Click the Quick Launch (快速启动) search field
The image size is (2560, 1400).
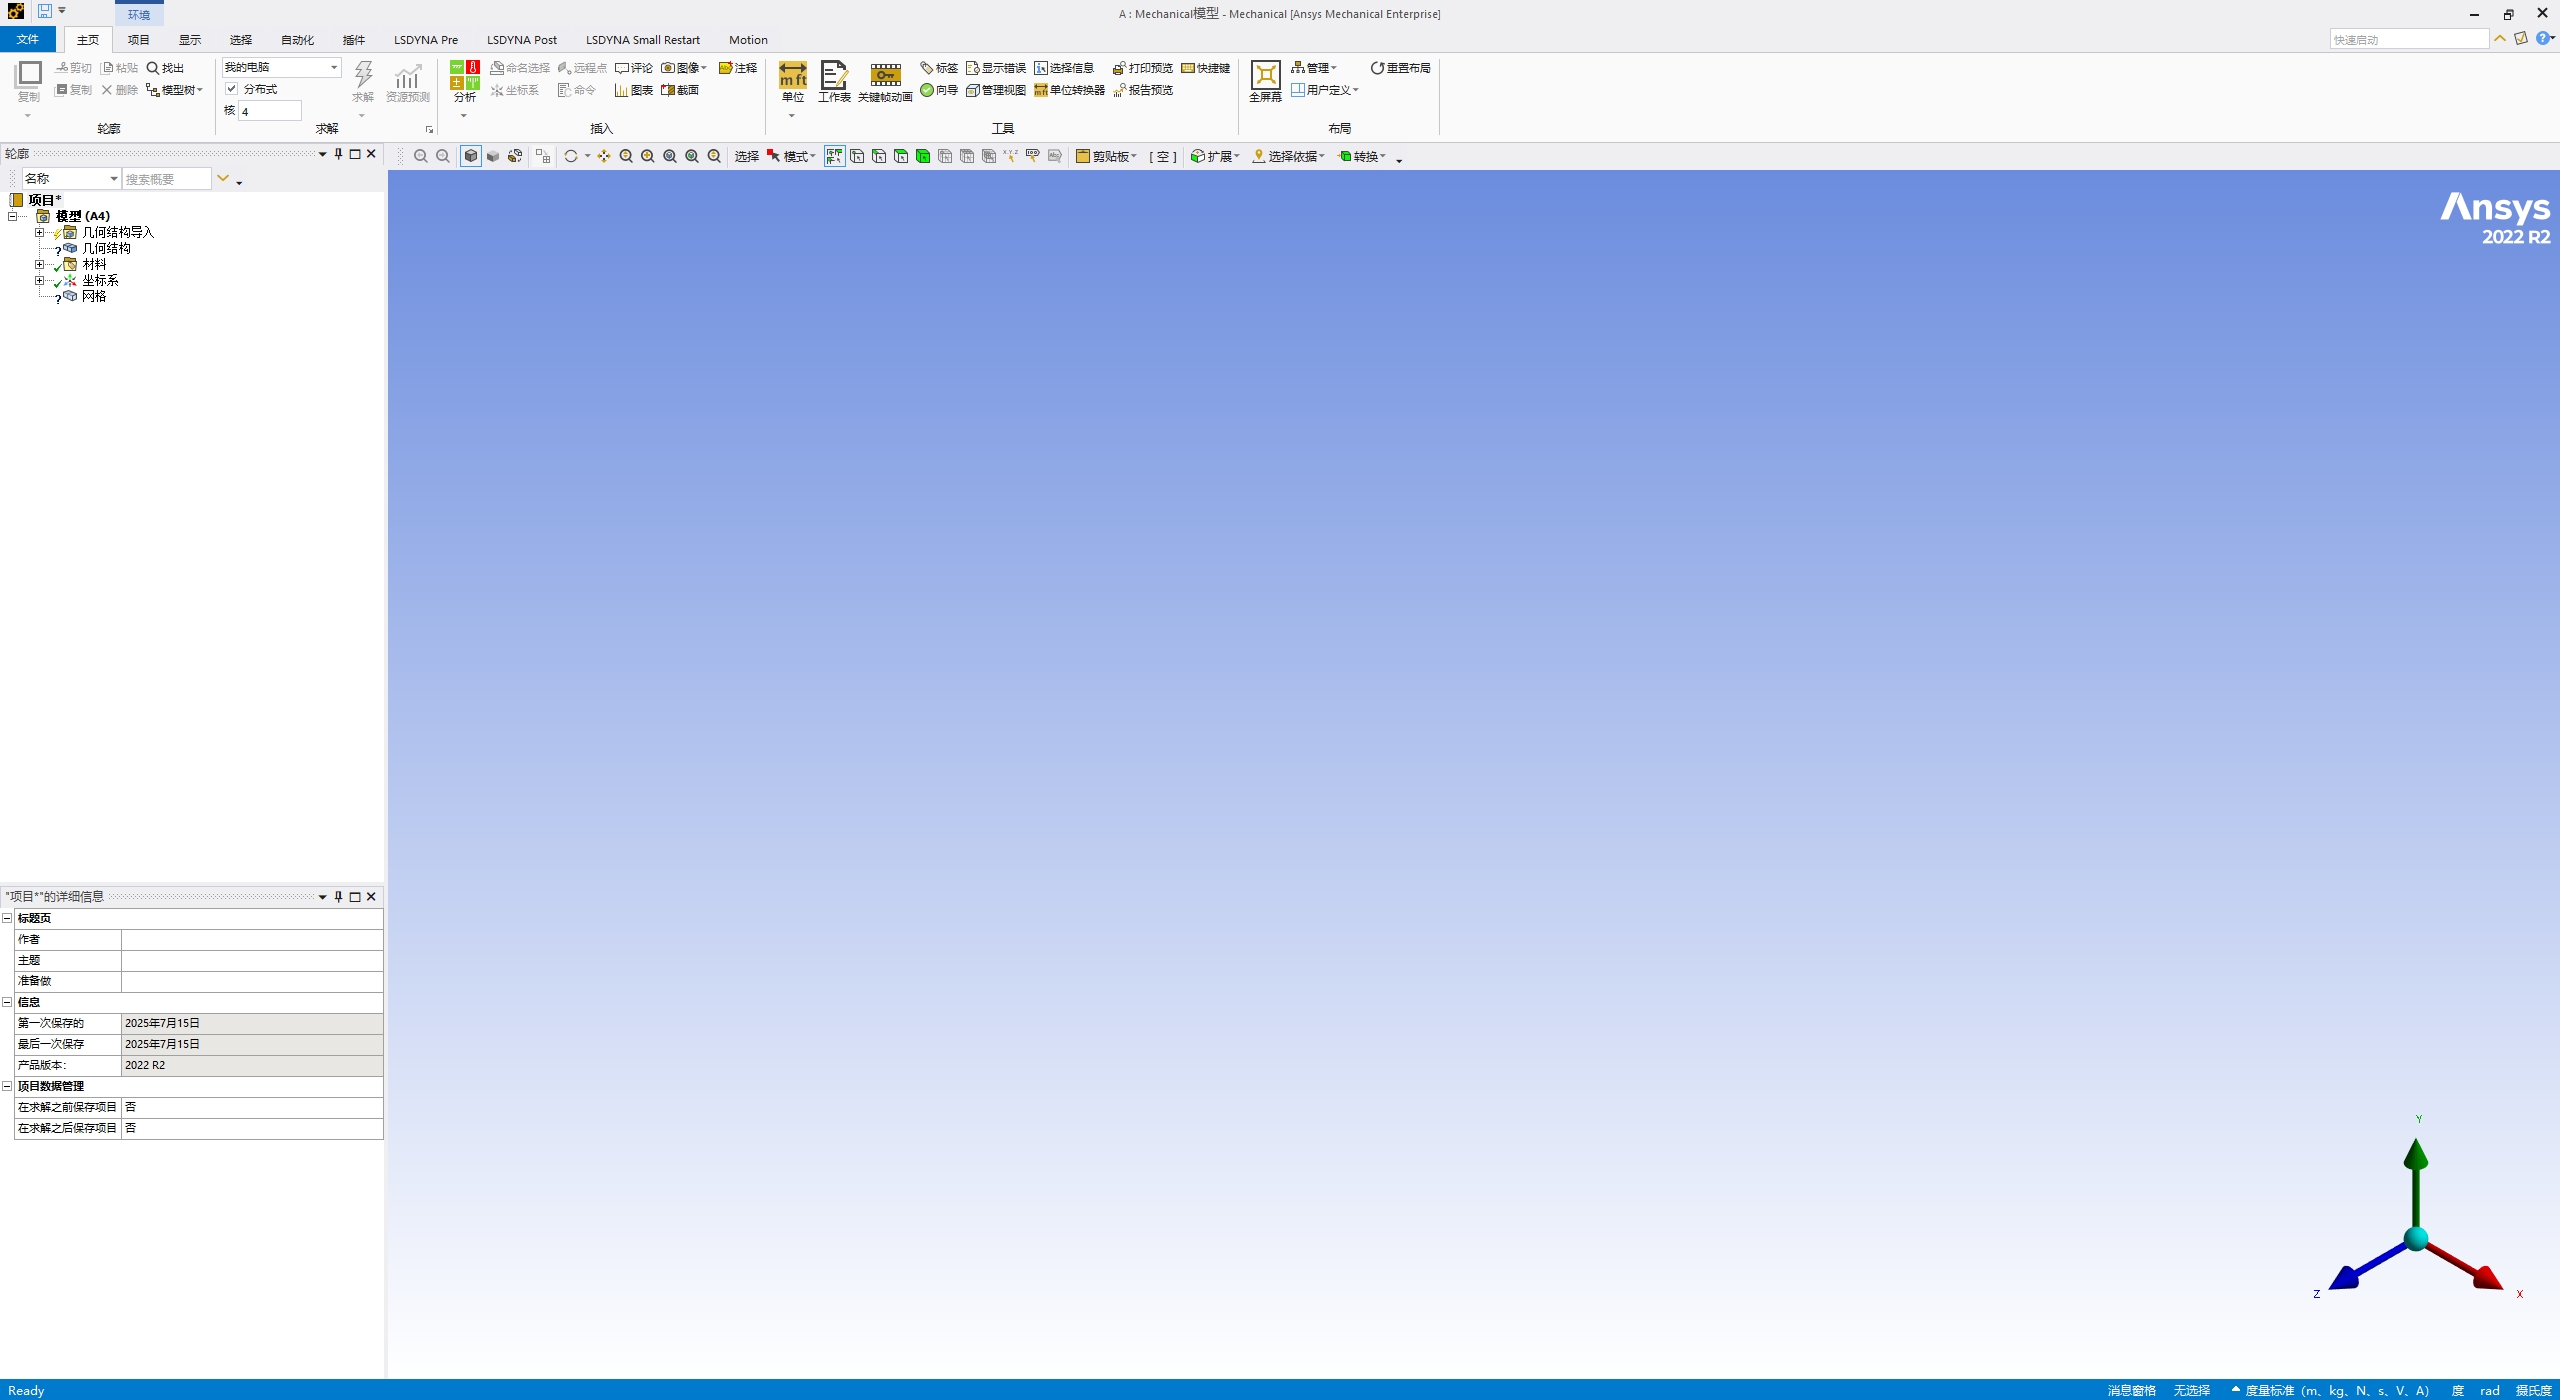pos(2408,40)
